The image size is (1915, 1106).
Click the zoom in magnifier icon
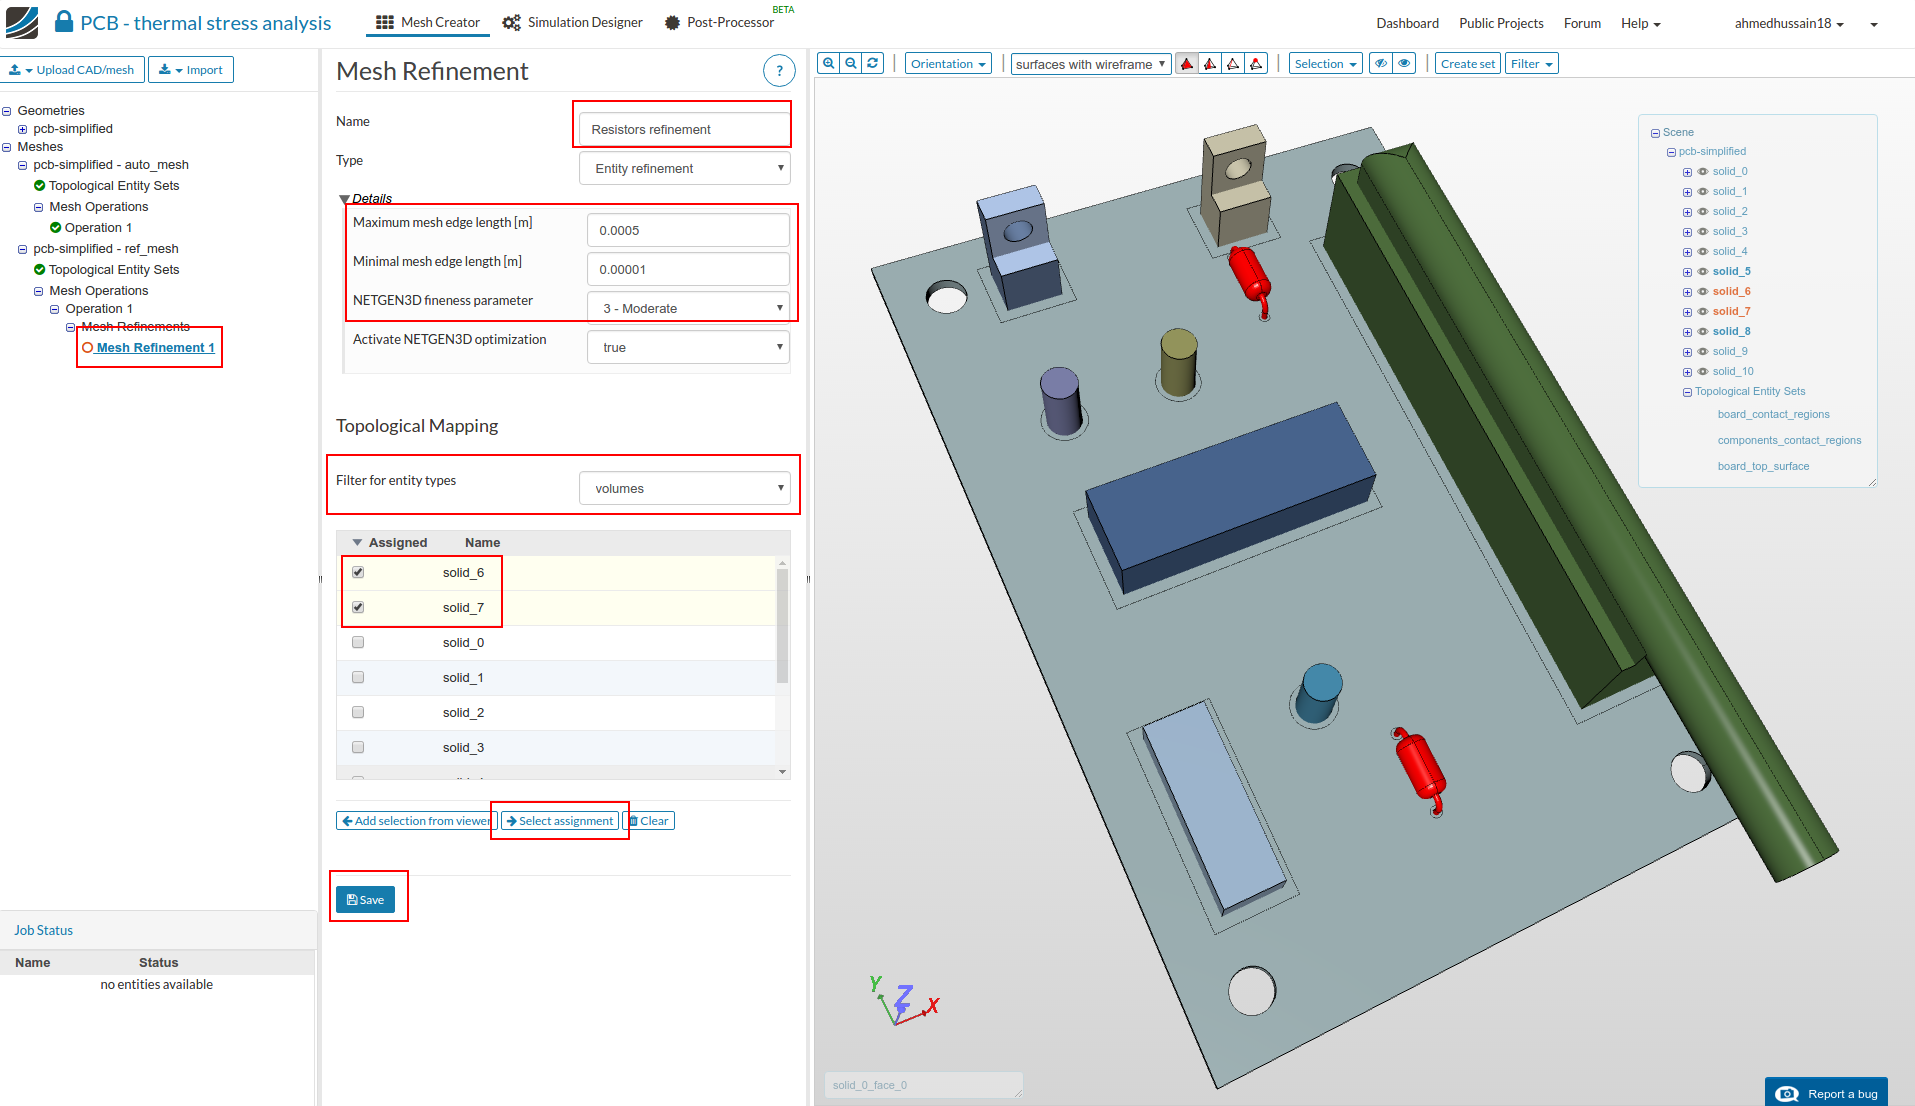[x=828, y=64]
